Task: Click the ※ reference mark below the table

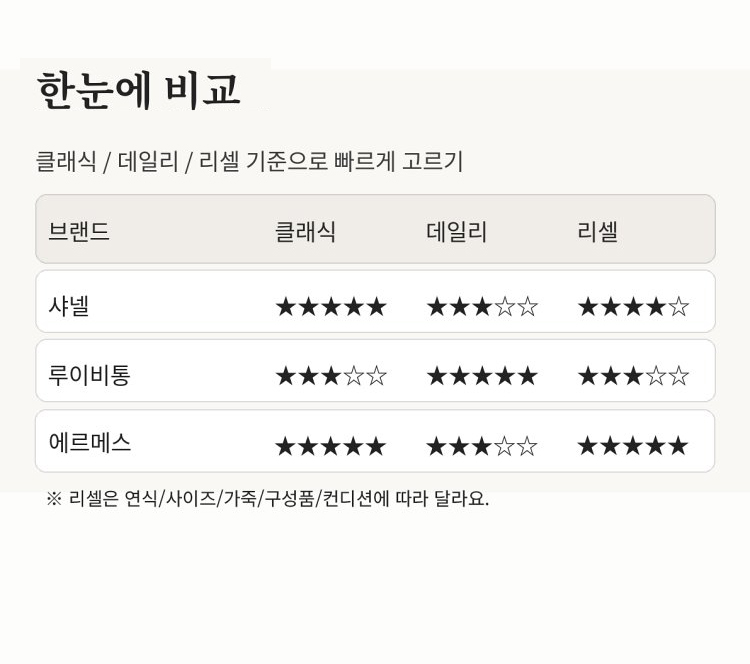Action: pos(54,499)
